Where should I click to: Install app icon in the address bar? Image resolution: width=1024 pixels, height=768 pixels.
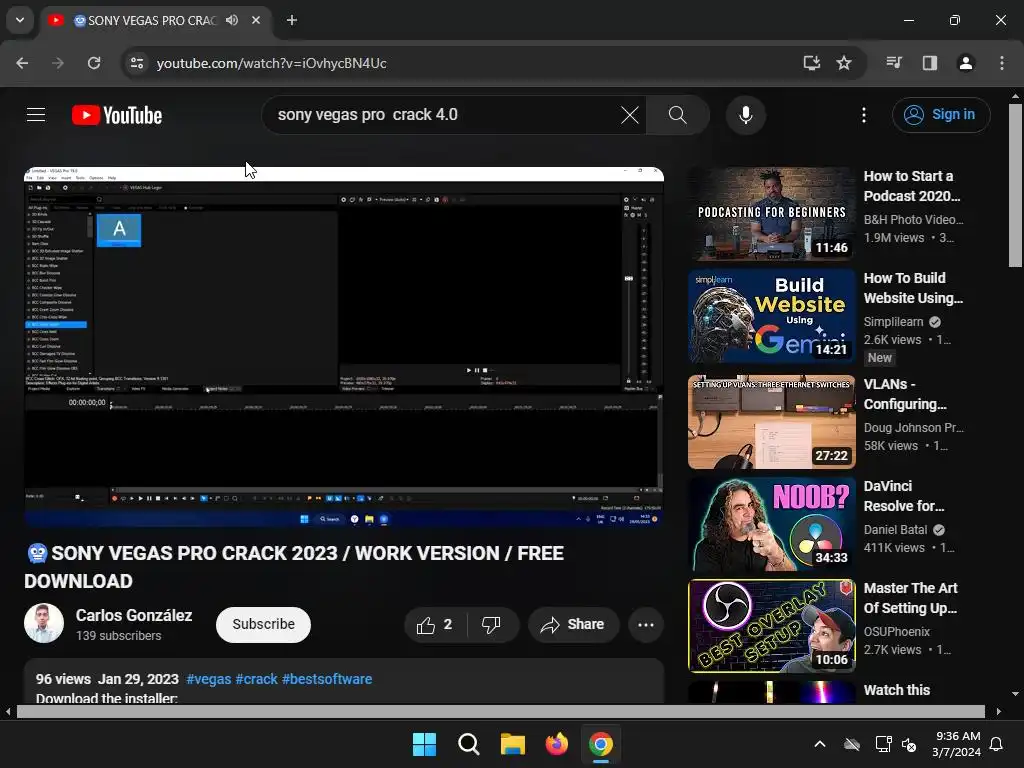pos(811,63)
